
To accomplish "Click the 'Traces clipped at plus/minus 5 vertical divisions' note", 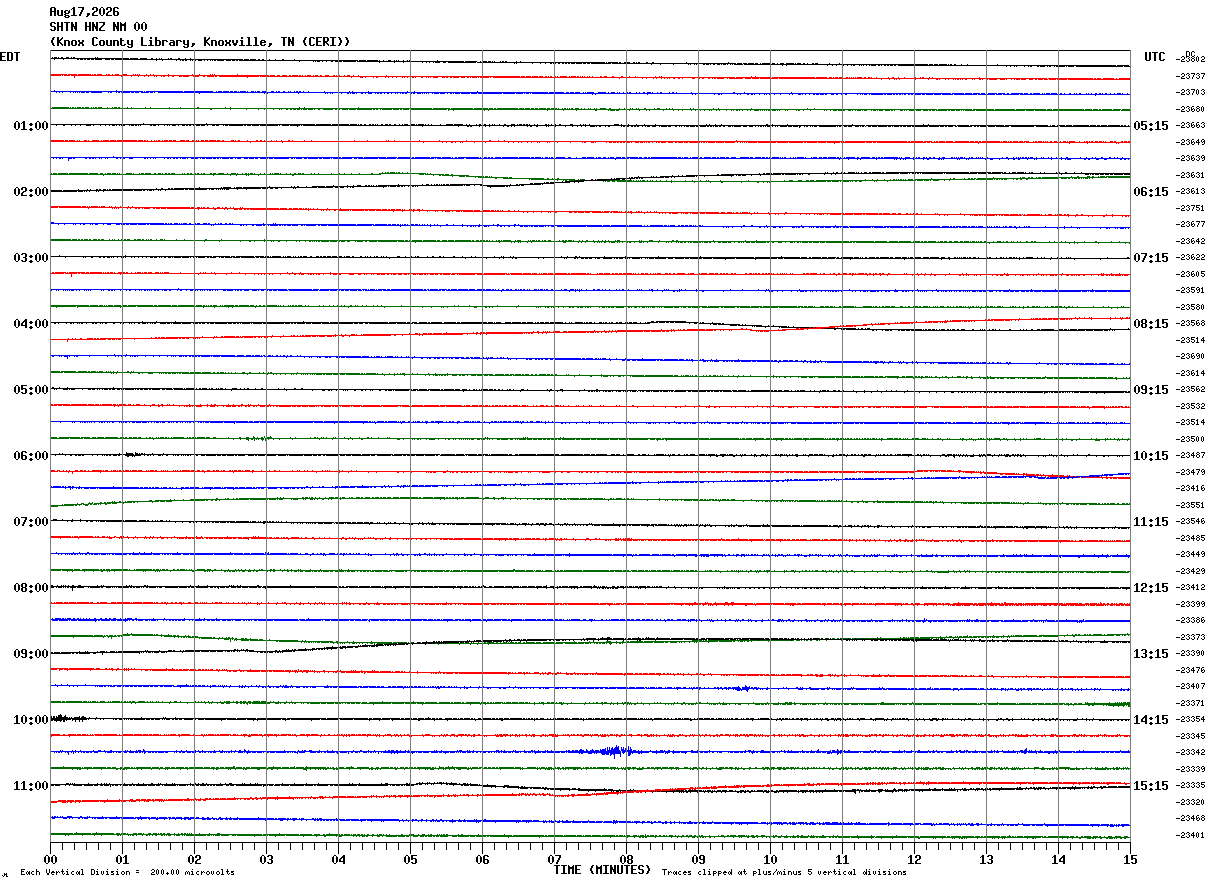I will (784, 873).
